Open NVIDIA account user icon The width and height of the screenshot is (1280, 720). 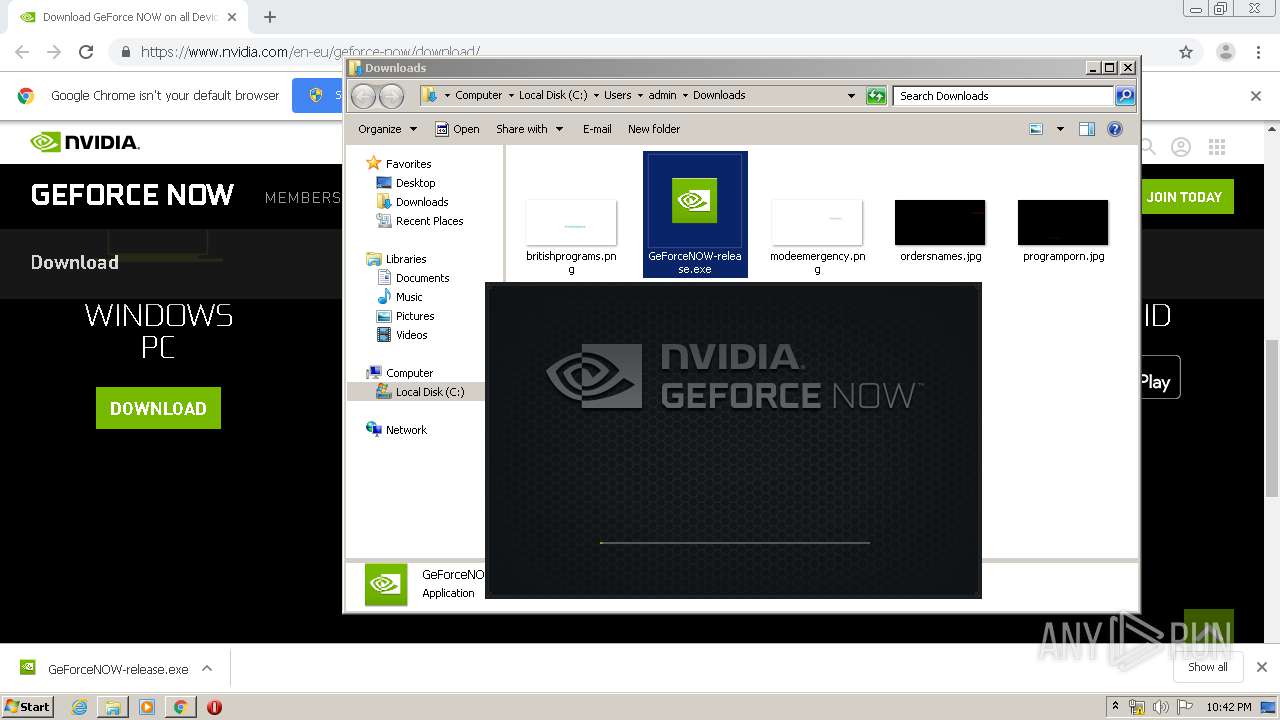coord(1181,147)
